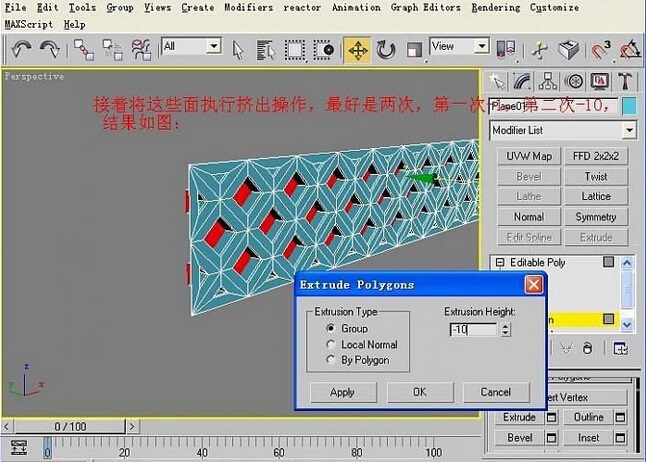The width and height of the screenshot is (646, 462).
Task: Toggle Window/Crossing selection icon
Action: click(324, 50)
